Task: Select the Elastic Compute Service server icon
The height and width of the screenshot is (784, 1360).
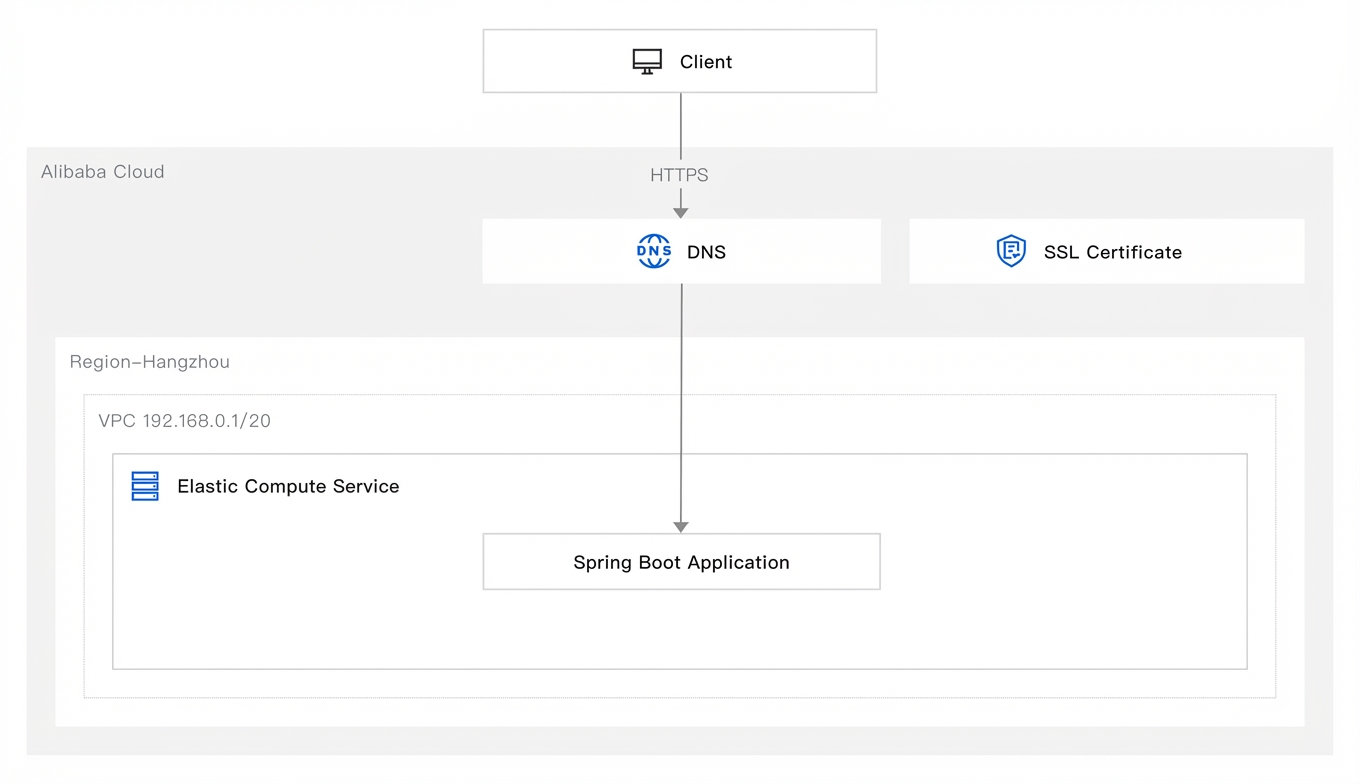Action: pos(145,486)
